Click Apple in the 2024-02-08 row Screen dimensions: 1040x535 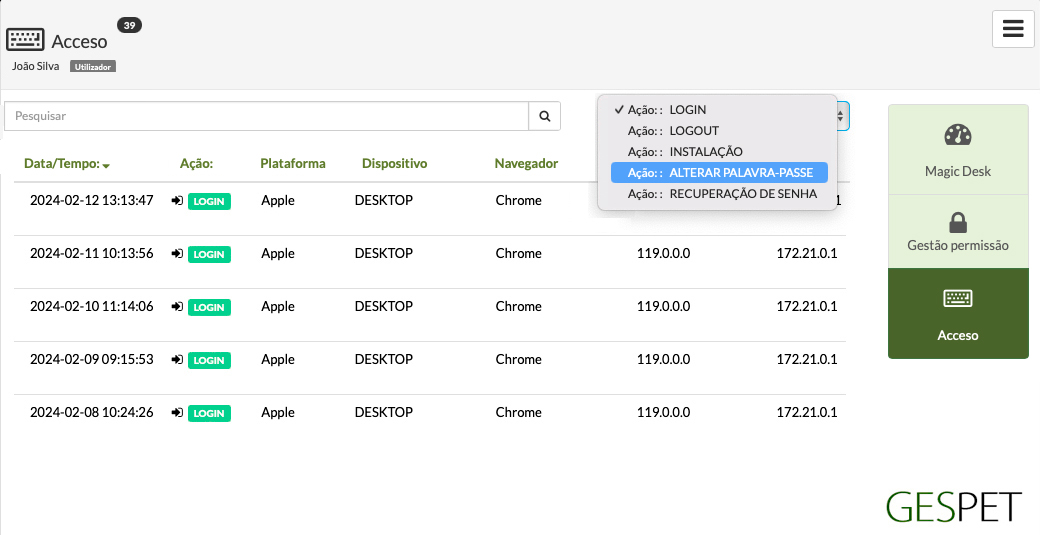point(278,413)
